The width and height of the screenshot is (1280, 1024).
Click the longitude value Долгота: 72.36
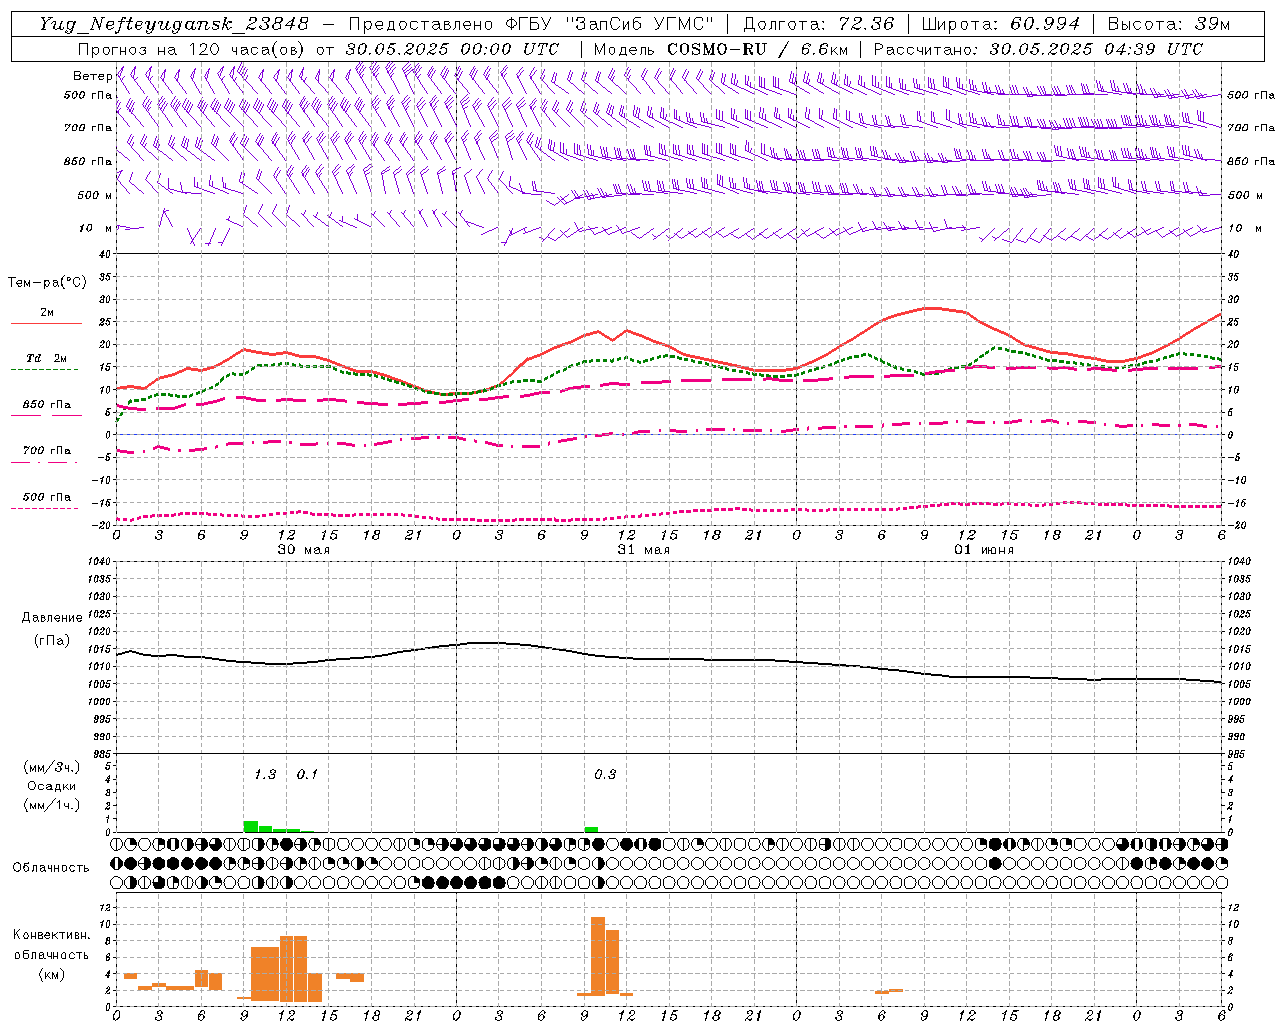point(819,24)
